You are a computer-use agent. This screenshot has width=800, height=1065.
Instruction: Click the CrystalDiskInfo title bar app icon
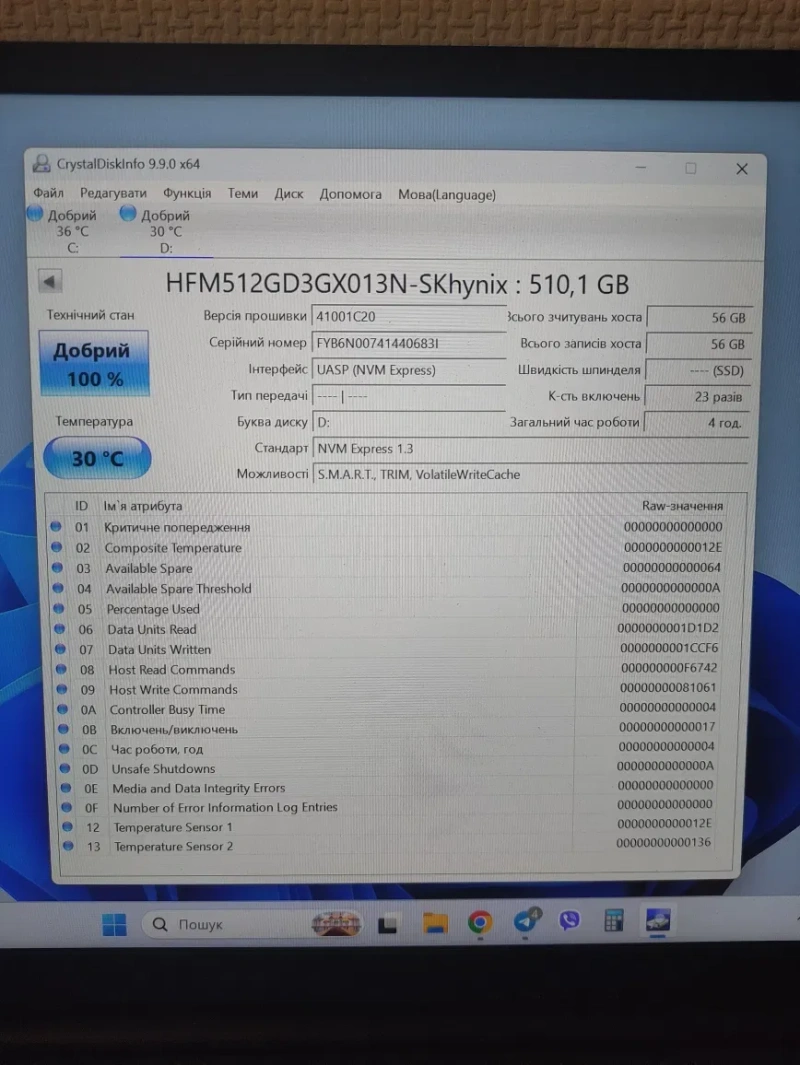(41, 163)
